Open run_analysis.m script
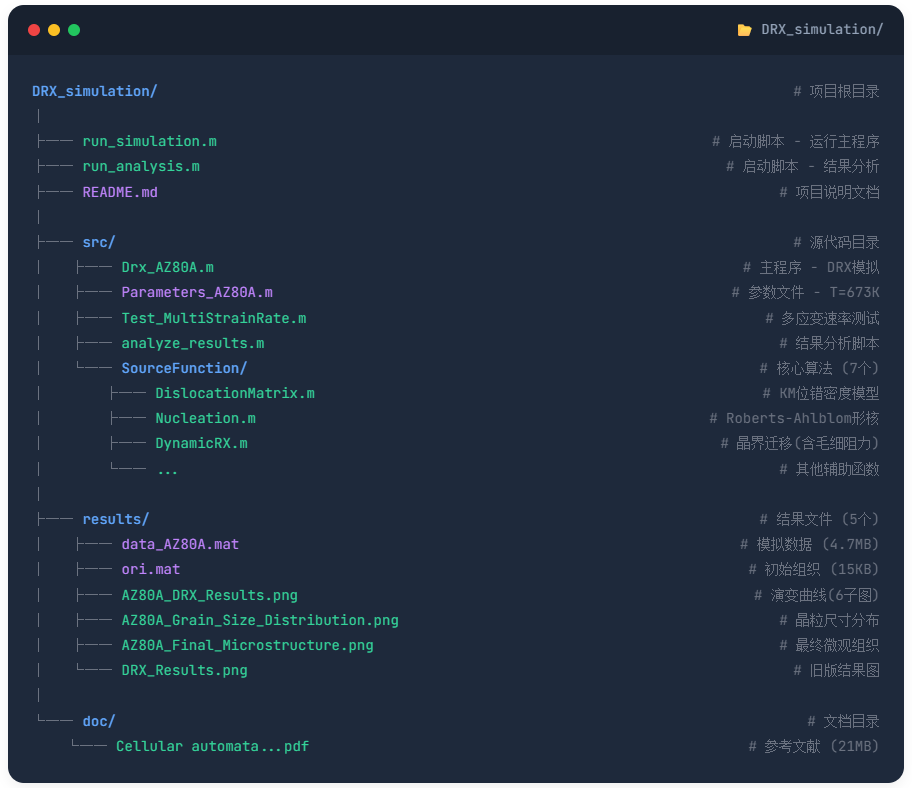 click(x=141, y=166)
